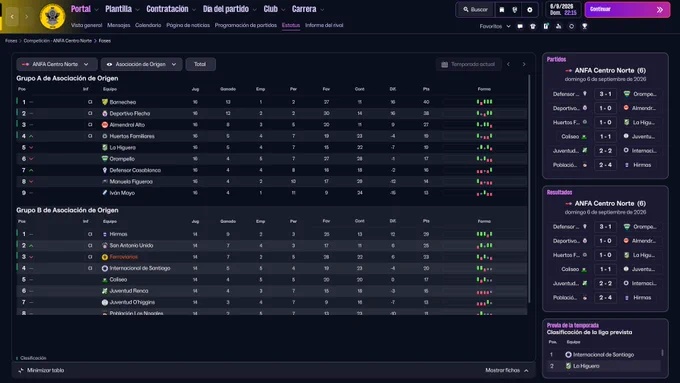This screenshot has height=383, width=680.
Task: Click the 2 - 4 score in Resultados panel
Action: (x=605, y=298)
